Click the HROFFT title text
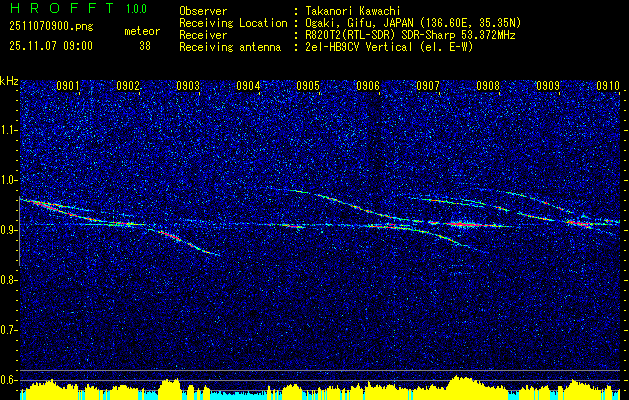The height and width of the screenshot is (400, 629). [63, 8]
